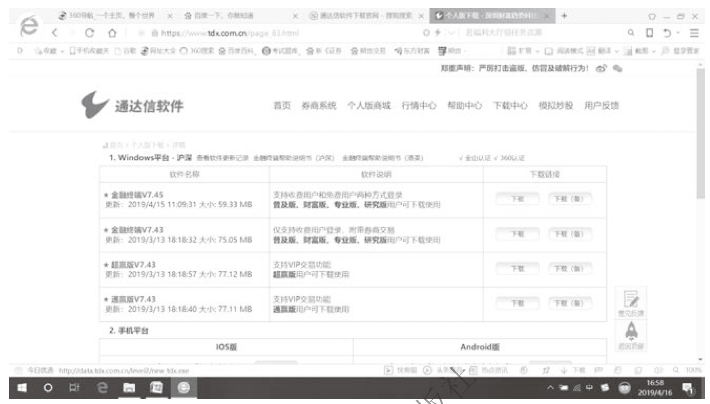Open 帮助中心 in site navigation
The image size is (710, 404).
pos(465,106)
